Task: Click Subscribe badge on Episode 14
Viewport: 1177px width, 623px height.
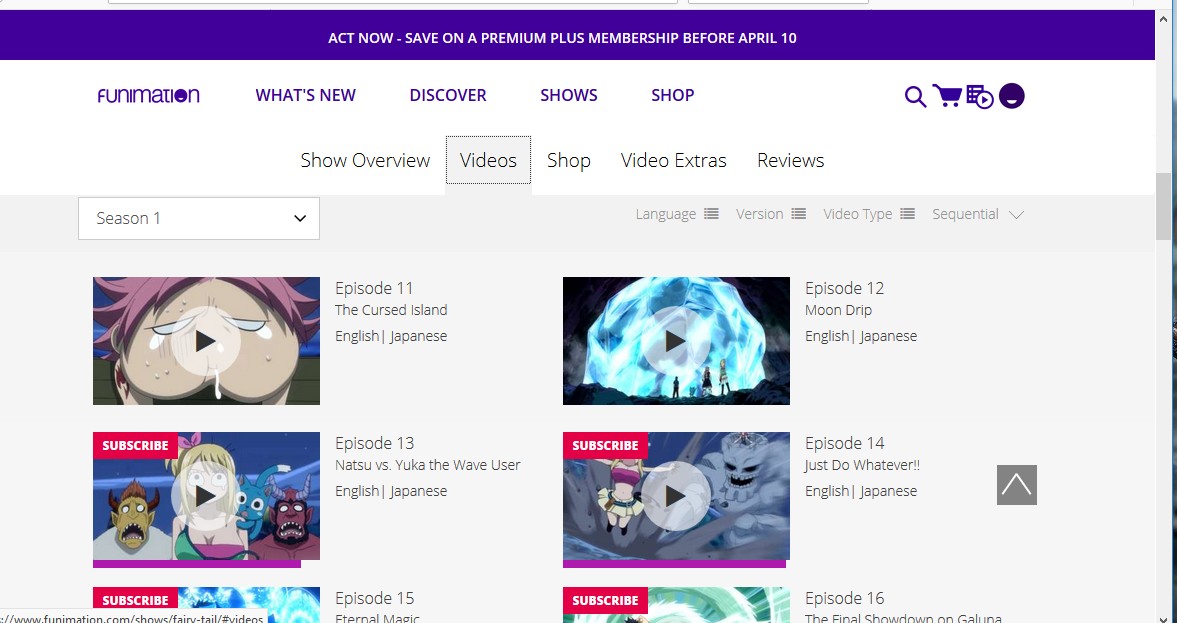Action: (605, 445)
